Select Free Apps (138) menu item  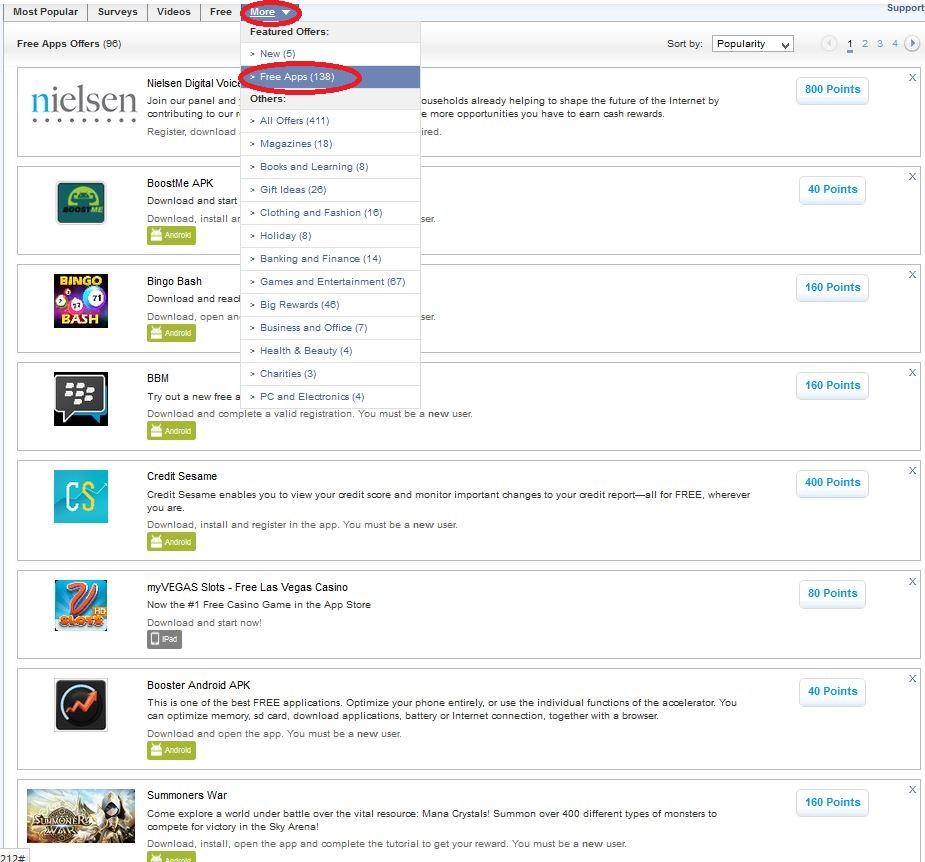[x=330, y=77]
